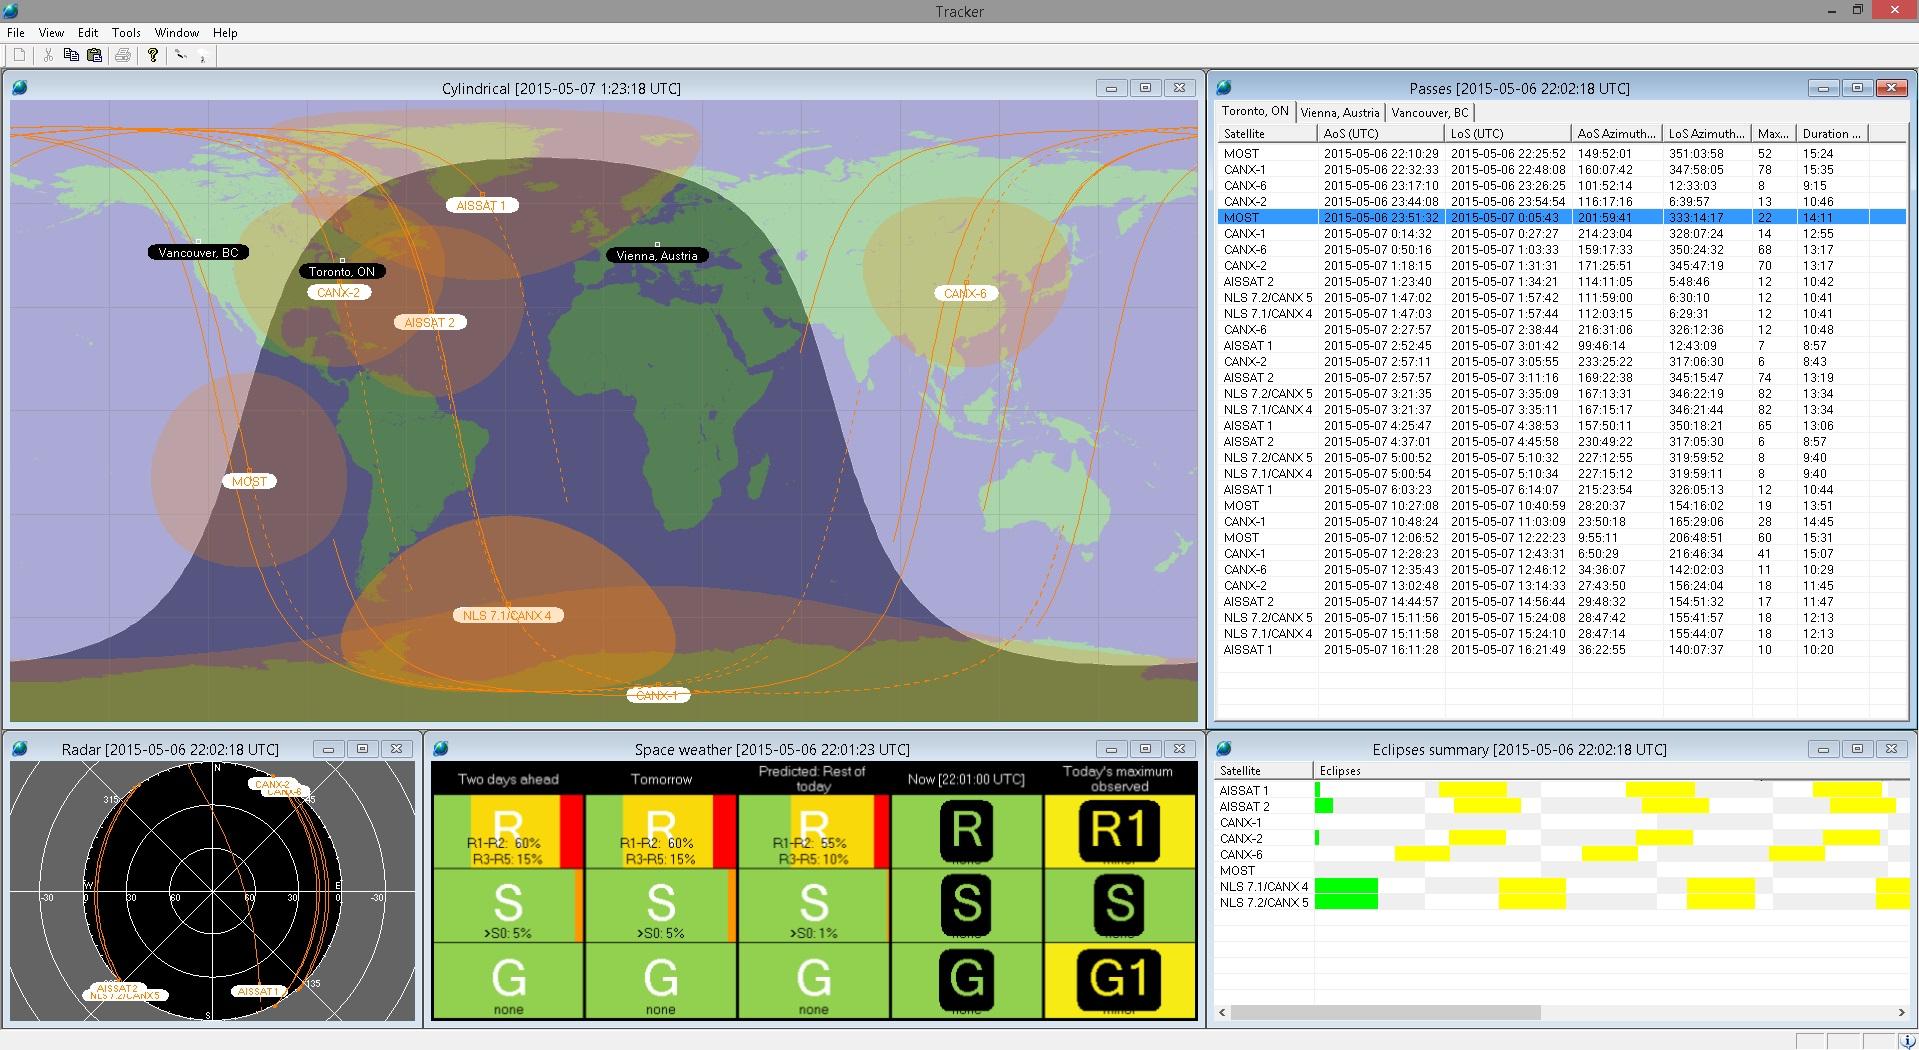Open the Edit menu
Viewport: 1919px width, 1050px height.
tap(88, 33)
